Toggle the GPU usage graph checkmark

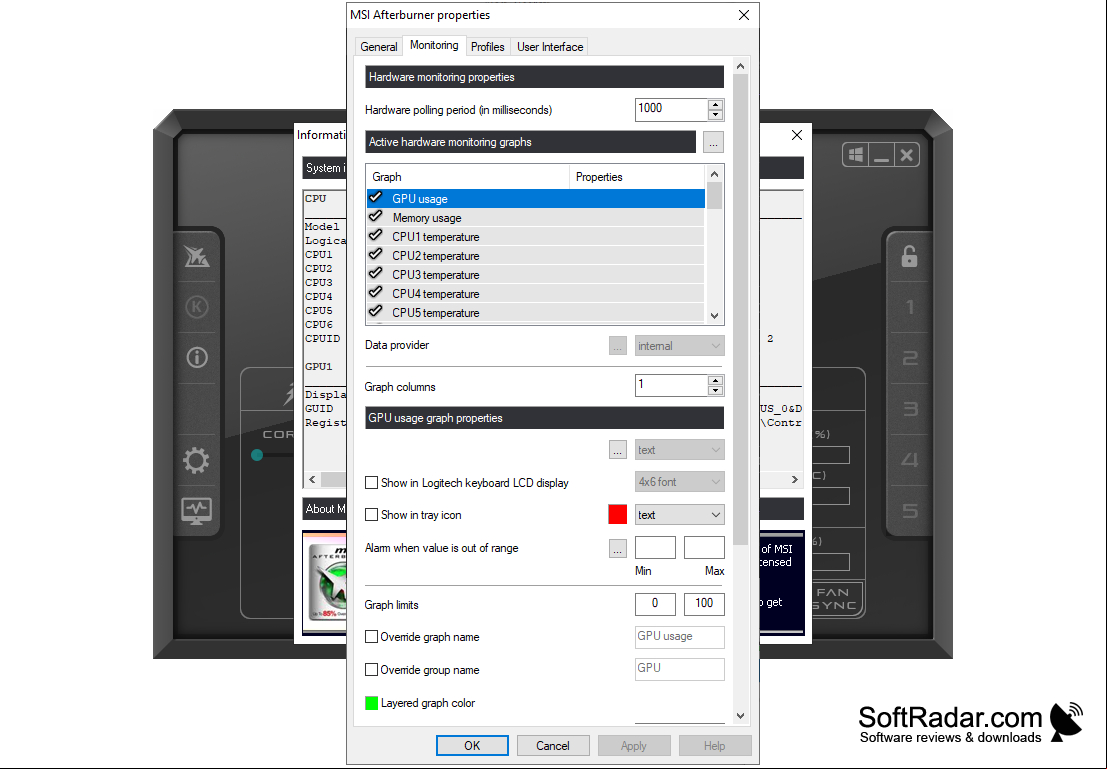click(x=376, y=198)
